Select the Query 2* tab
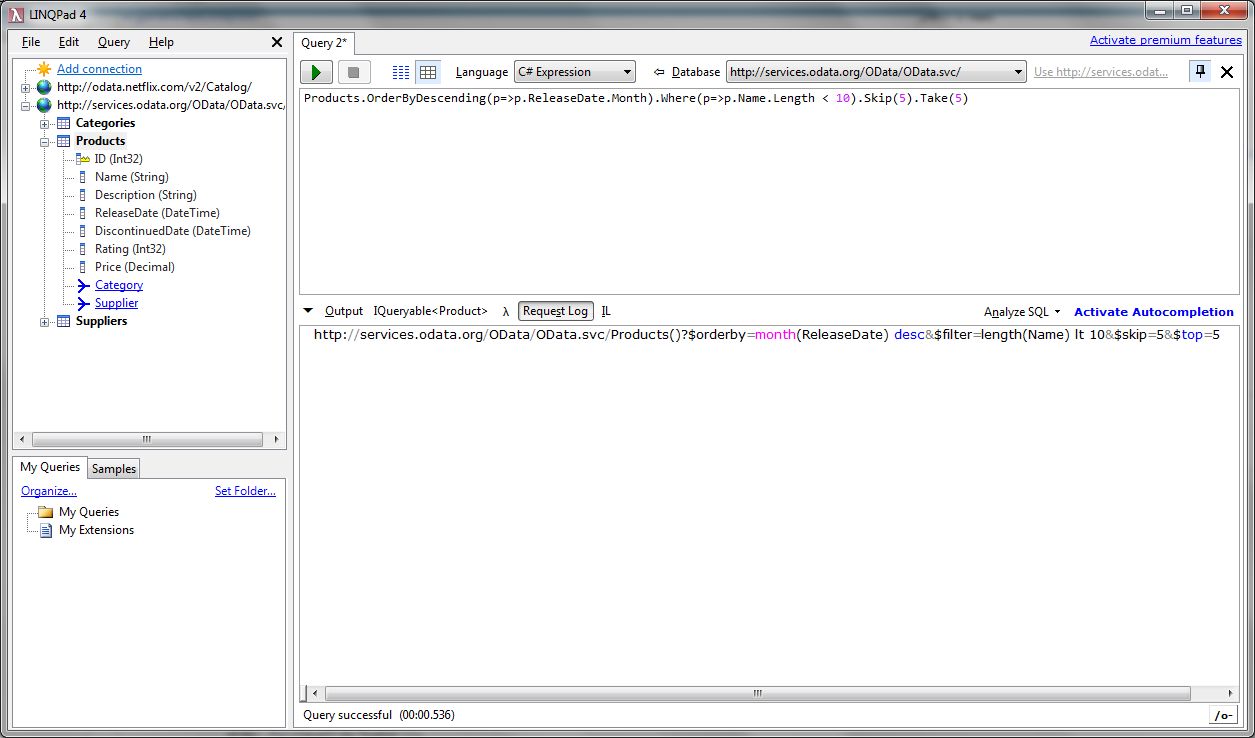This screenshot has width=1255, height=738. click(x=324, y=43)
